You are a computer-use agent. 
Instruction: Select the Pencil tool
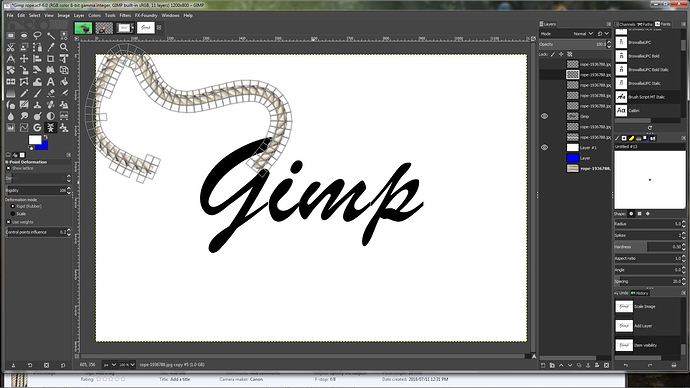coord(24,93)
